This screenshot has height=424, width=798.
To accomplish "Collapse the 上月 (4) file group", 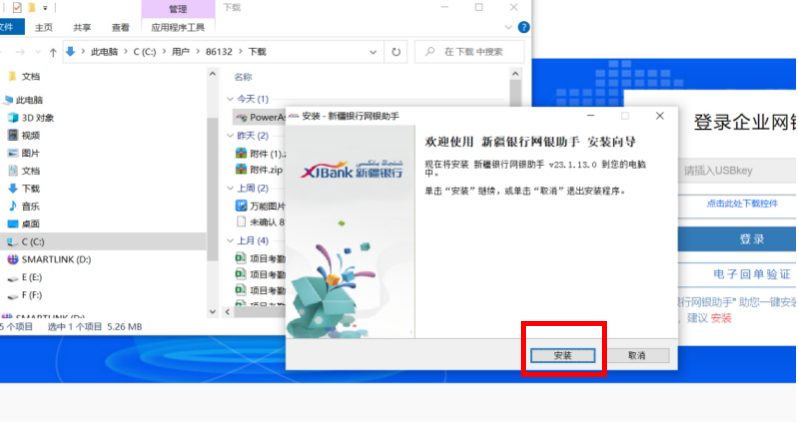I will 230,240.
